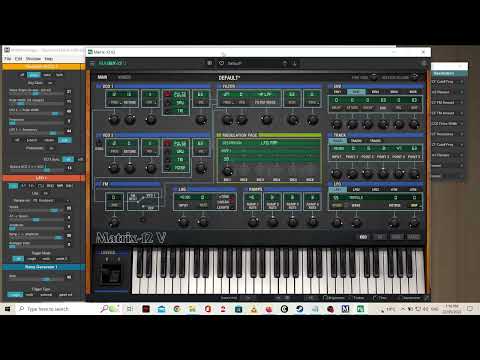Open Resonance row dropdown in right window
The image size is (480, 360).
click(x=462, y=134)
